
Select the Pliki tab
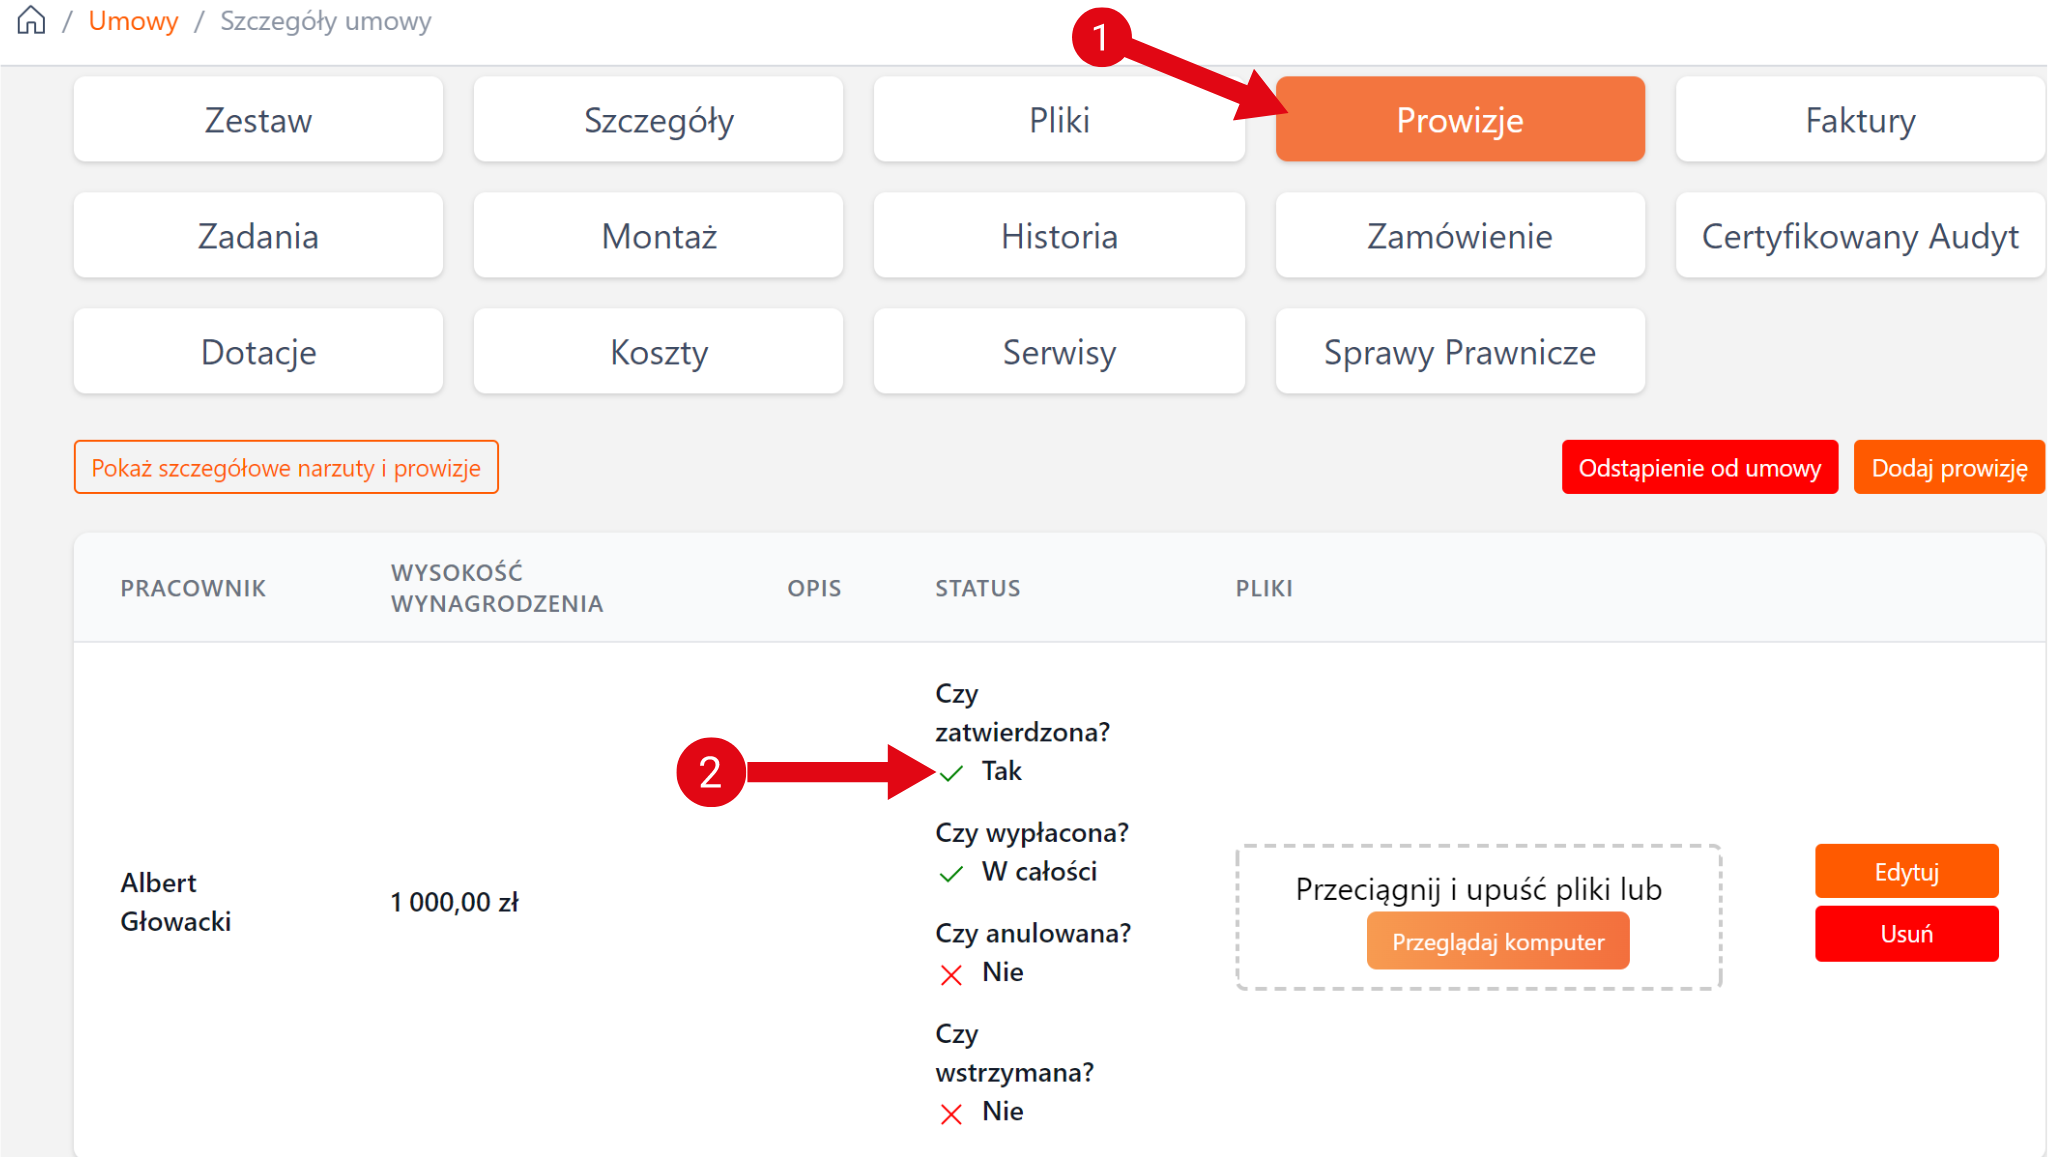(x=1059, y=120)
